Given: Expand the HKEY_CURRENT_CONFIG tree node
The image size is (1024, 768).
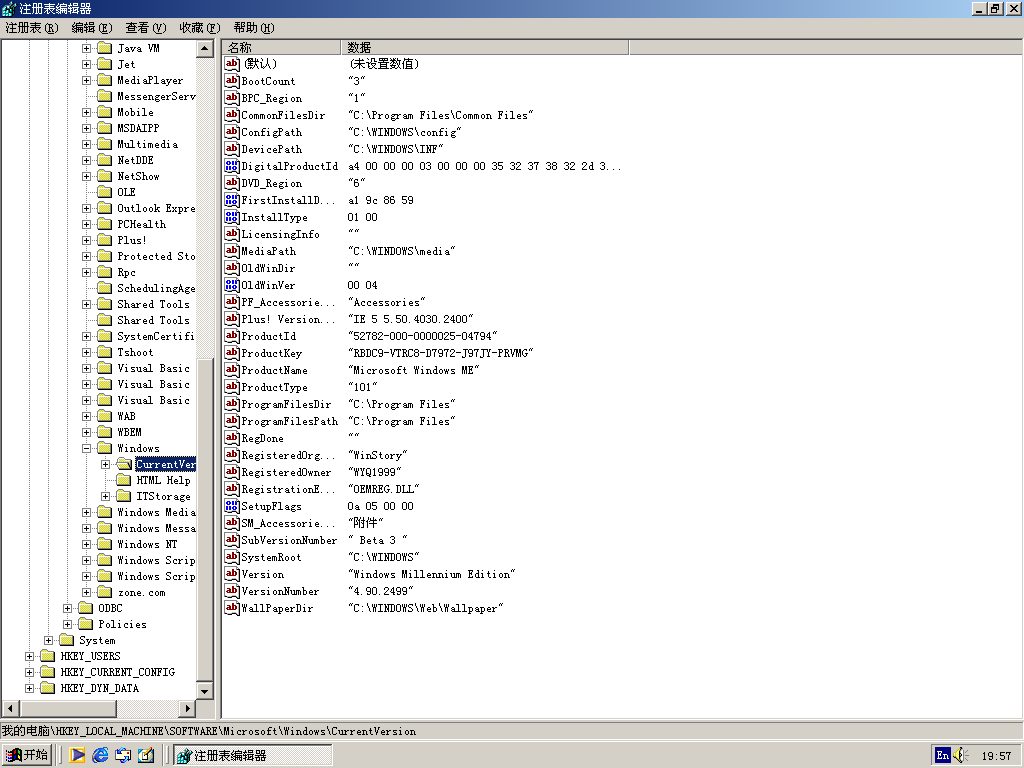Looking at the screenshot, I should coord(30,672).
